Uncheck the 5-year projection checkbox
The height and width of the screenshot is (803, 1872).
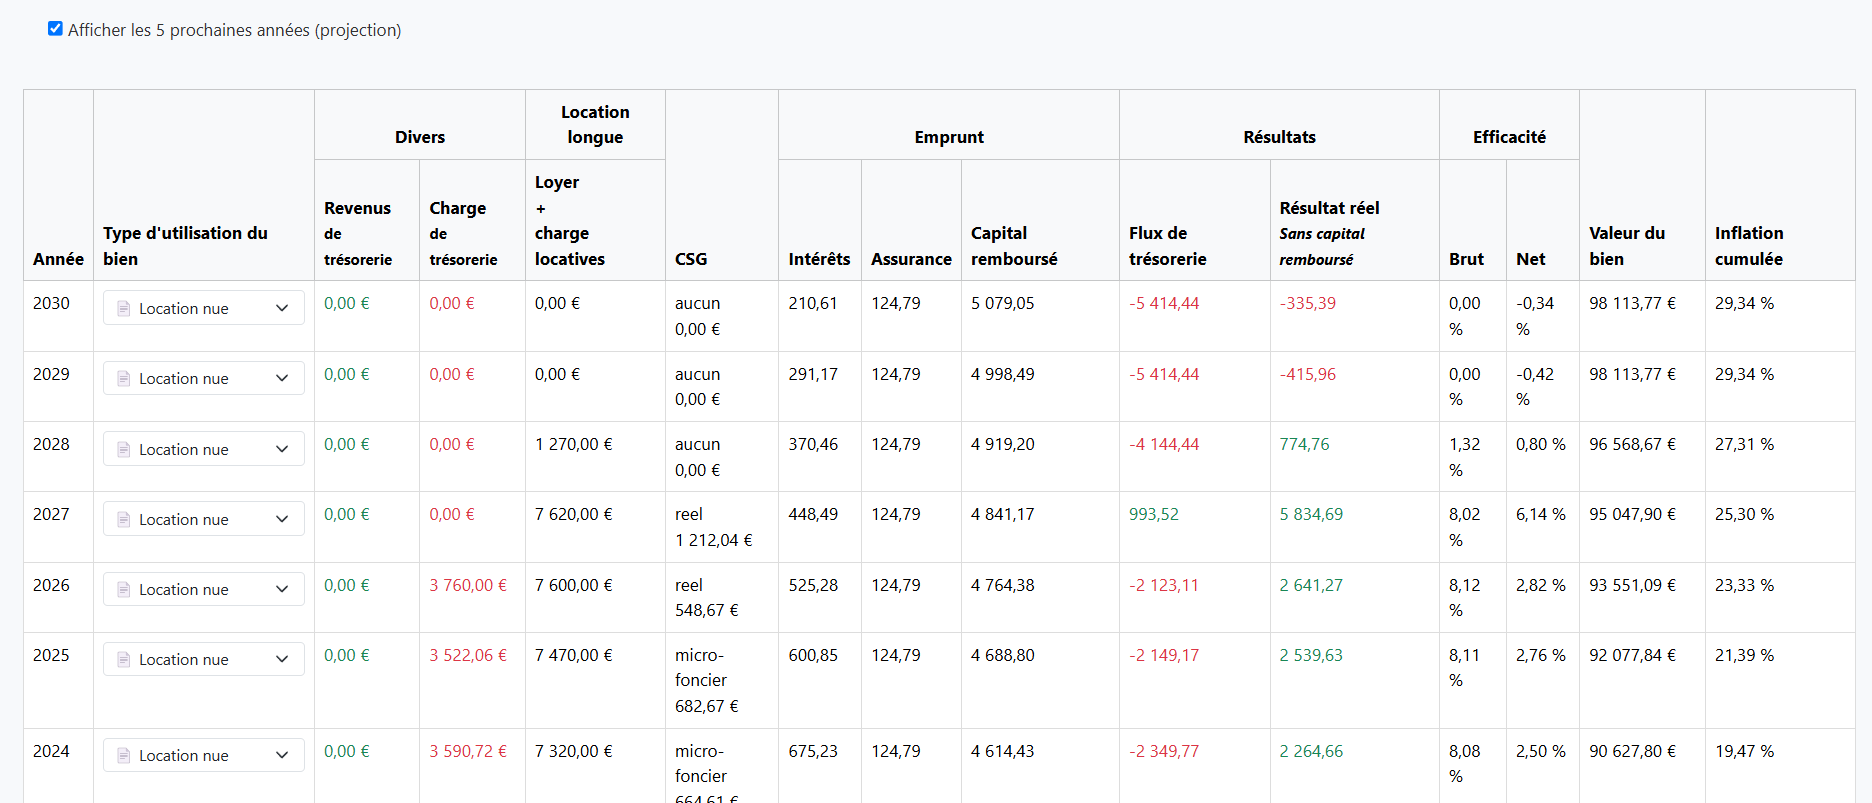(55, 29)
